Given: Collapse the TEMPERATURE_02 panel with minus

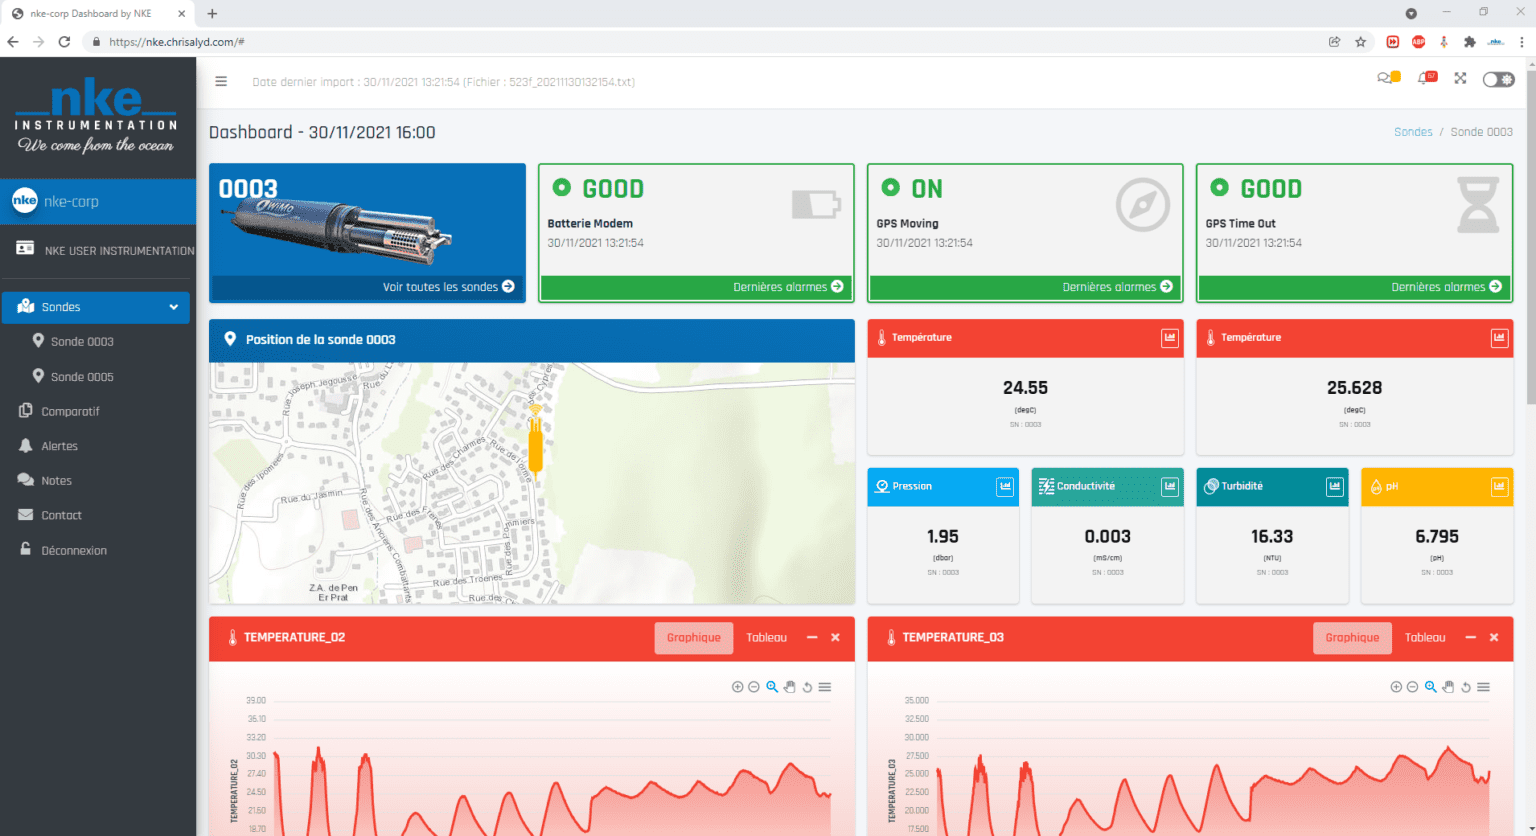Looking at the screenshot, I should click(812, 638).
